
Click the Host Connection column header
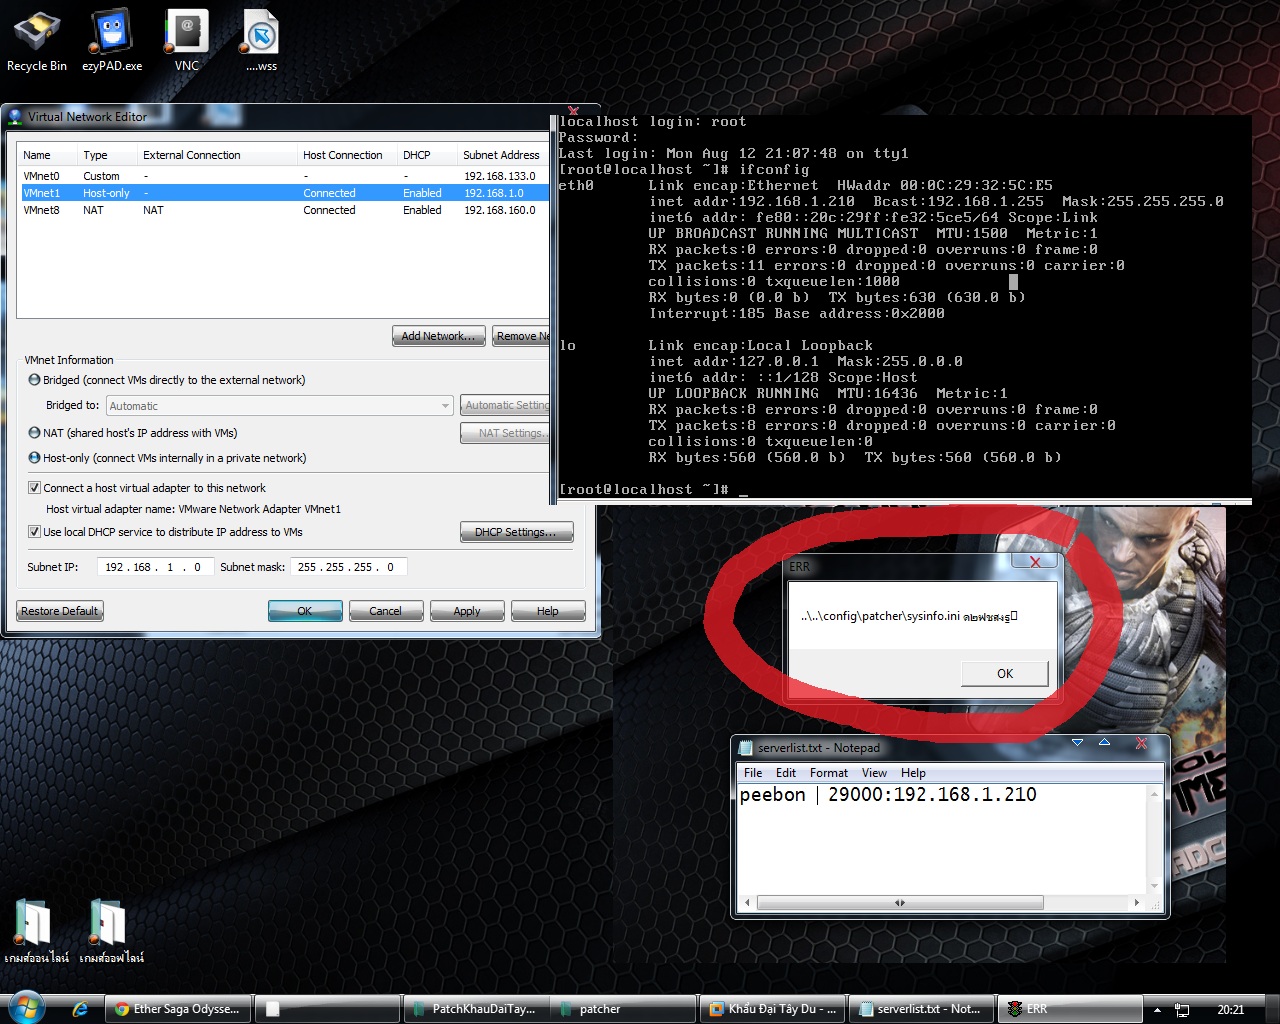click(347, 155)
